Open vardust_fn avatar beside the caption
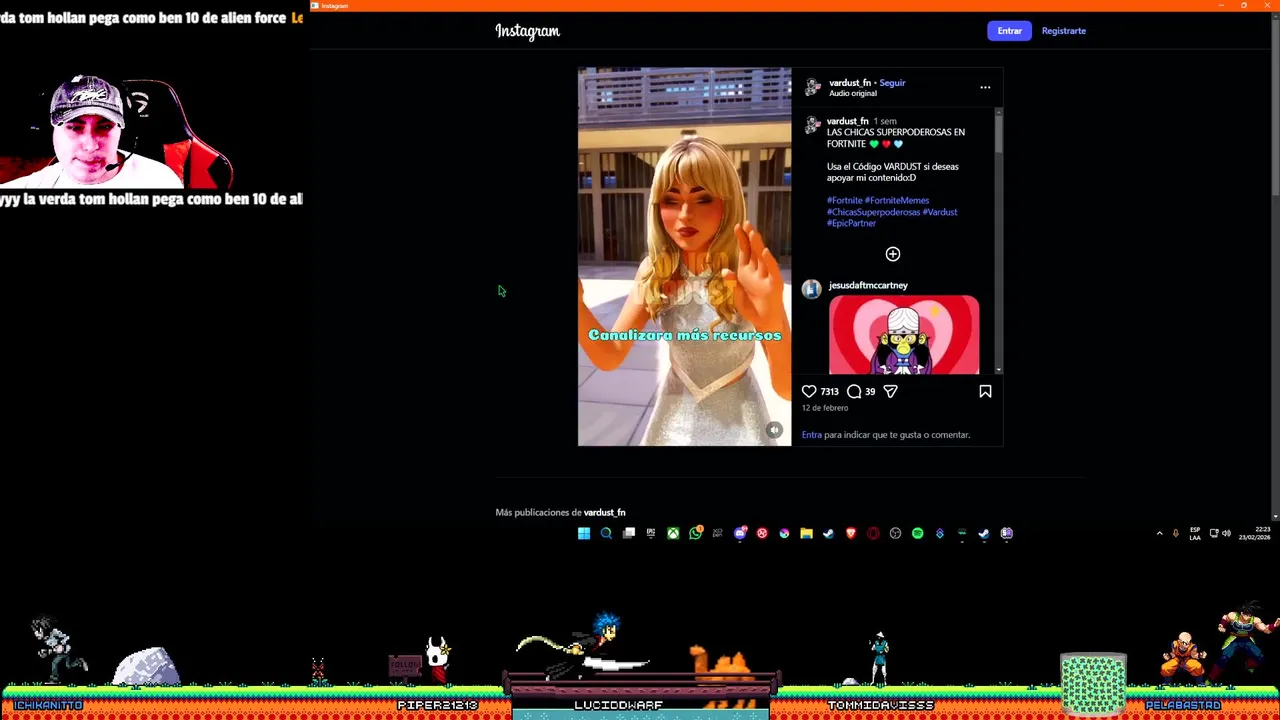Viewport: 1280px width, 720px height. (812, 126)
